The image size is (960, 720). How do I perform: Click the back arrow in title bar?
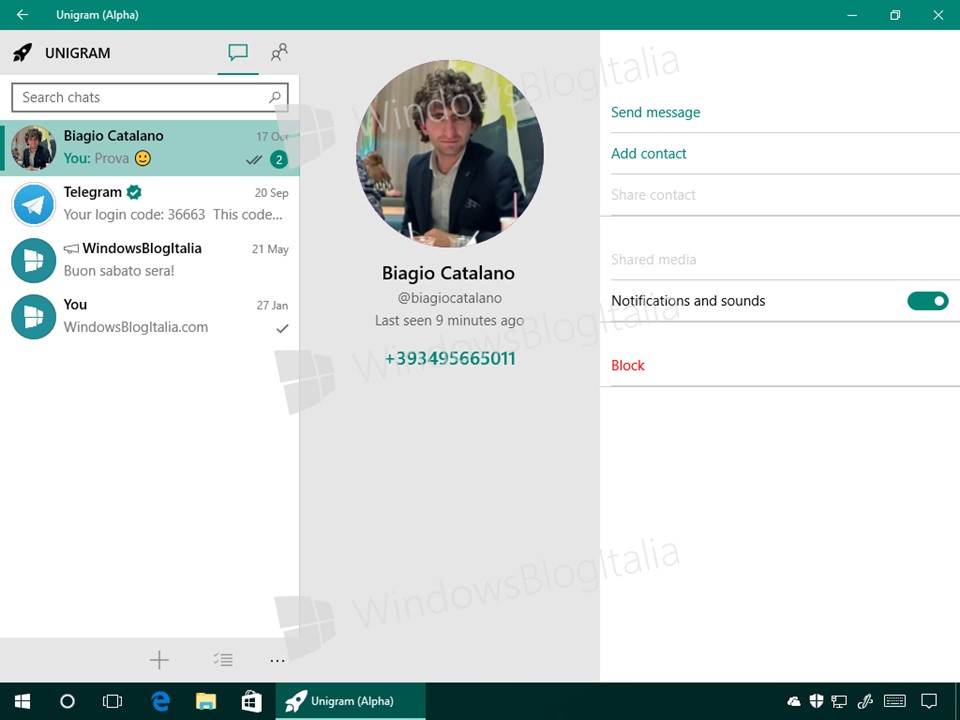[x=22, y=14]
